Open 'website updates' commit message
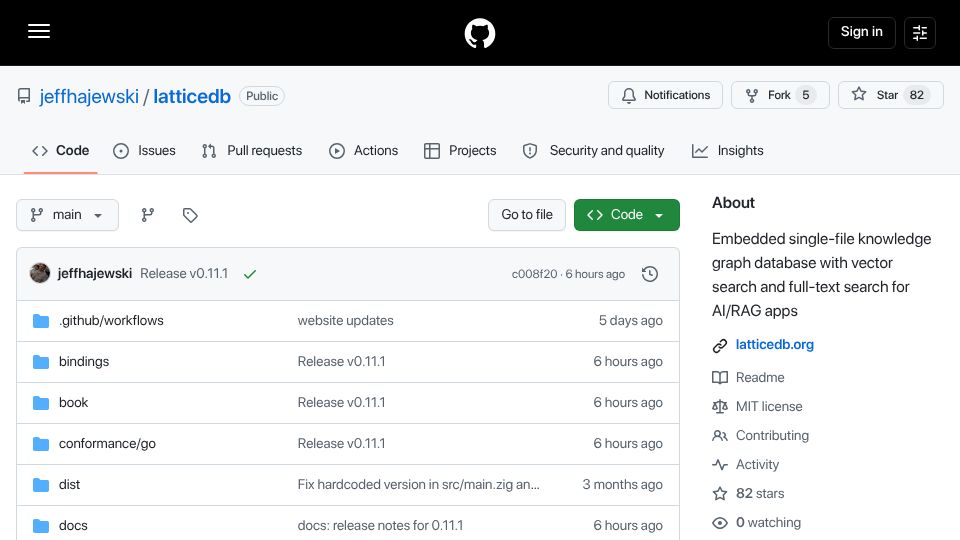Viewport: 960px width, 540px height. (x=345, y=320)
